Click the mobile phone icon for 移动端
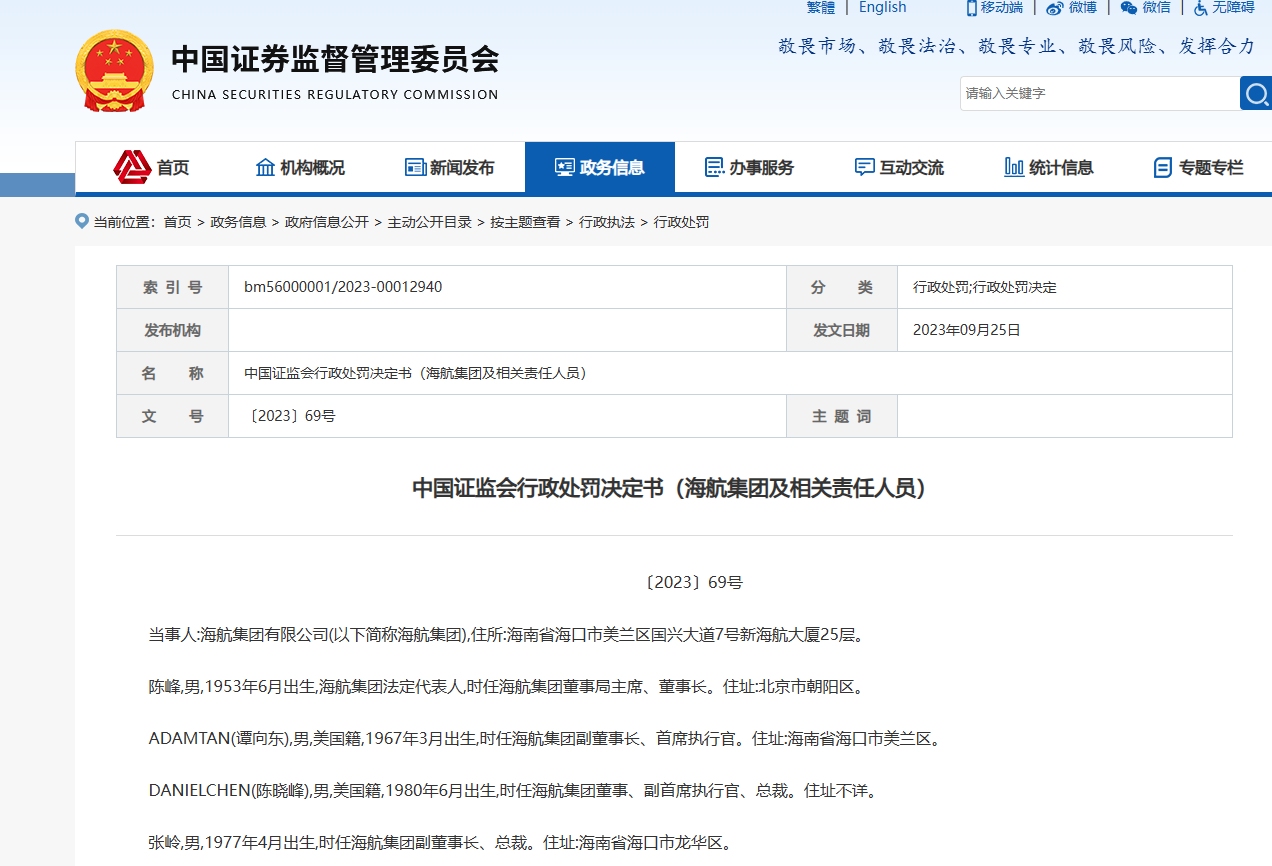 971,8
